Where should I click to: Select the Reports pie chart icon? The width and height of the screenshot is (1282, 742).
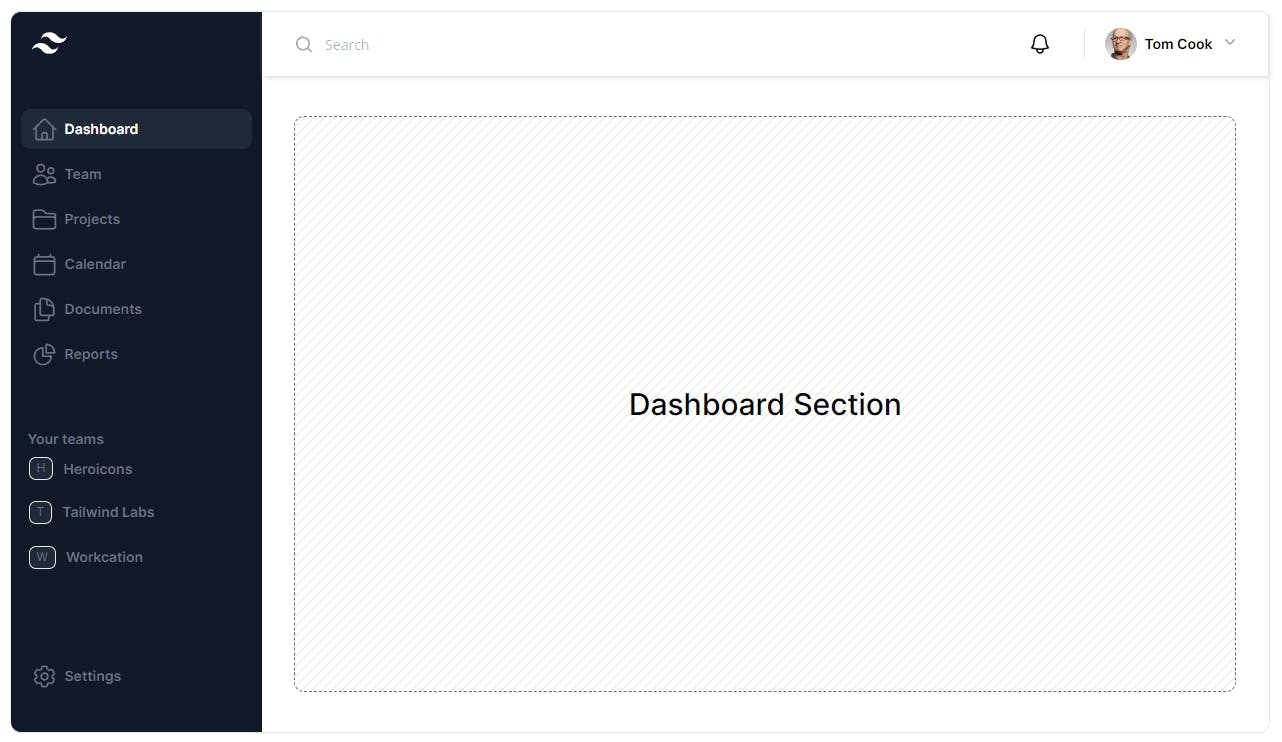[44, 354]
